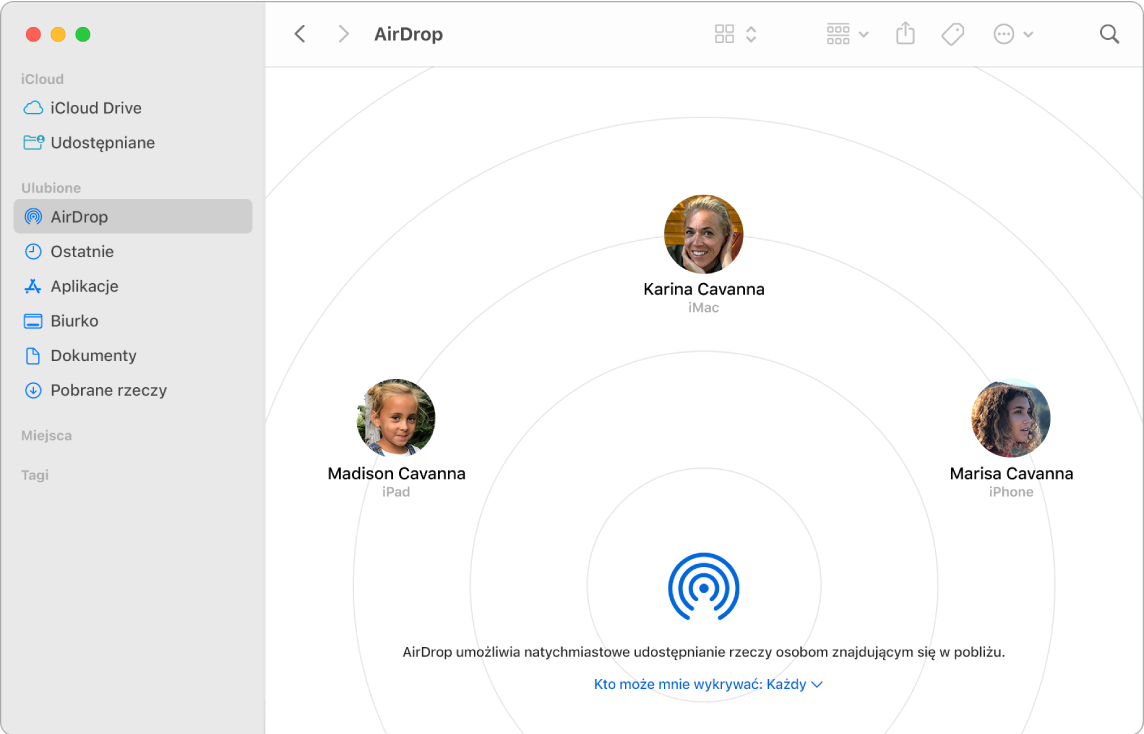Image resolution: width=1144 pixels, height=734 pixels.
Task: Click the Tagi section header
Action: 34,475
